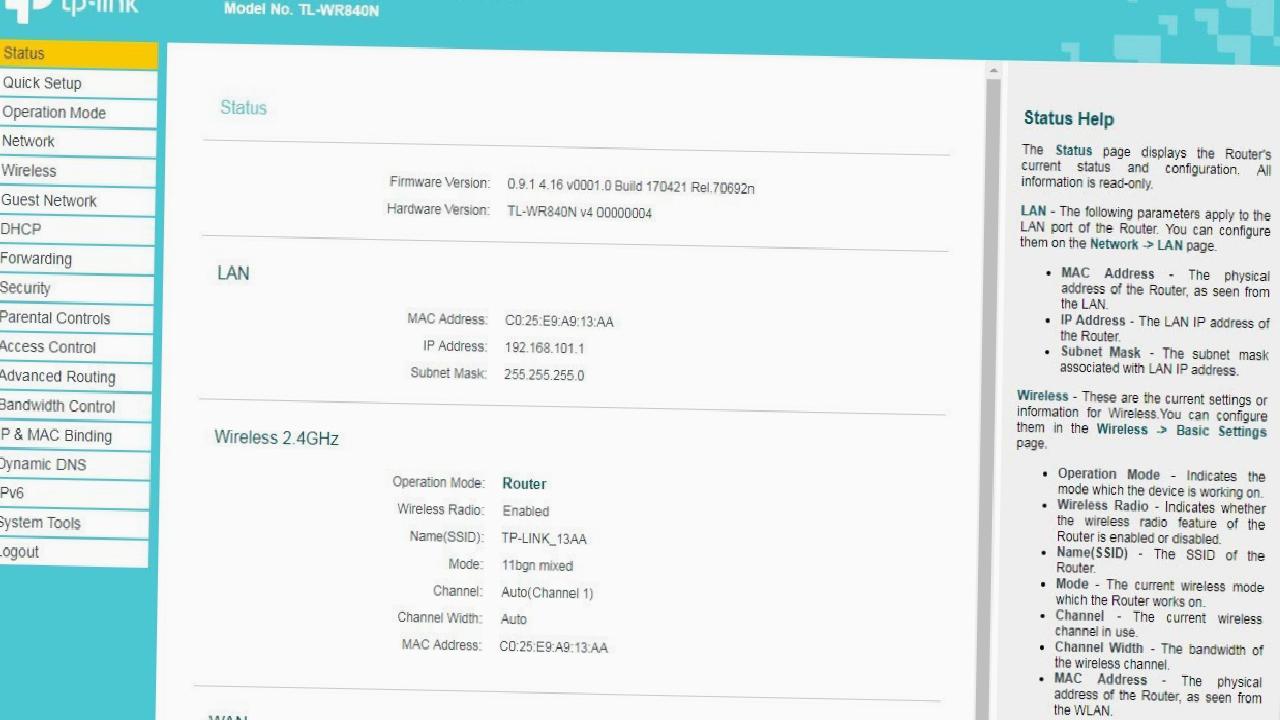This screenshot has height=720, width=1280.
Task: Open the Wireless settings menu
Action: point(77,171)
